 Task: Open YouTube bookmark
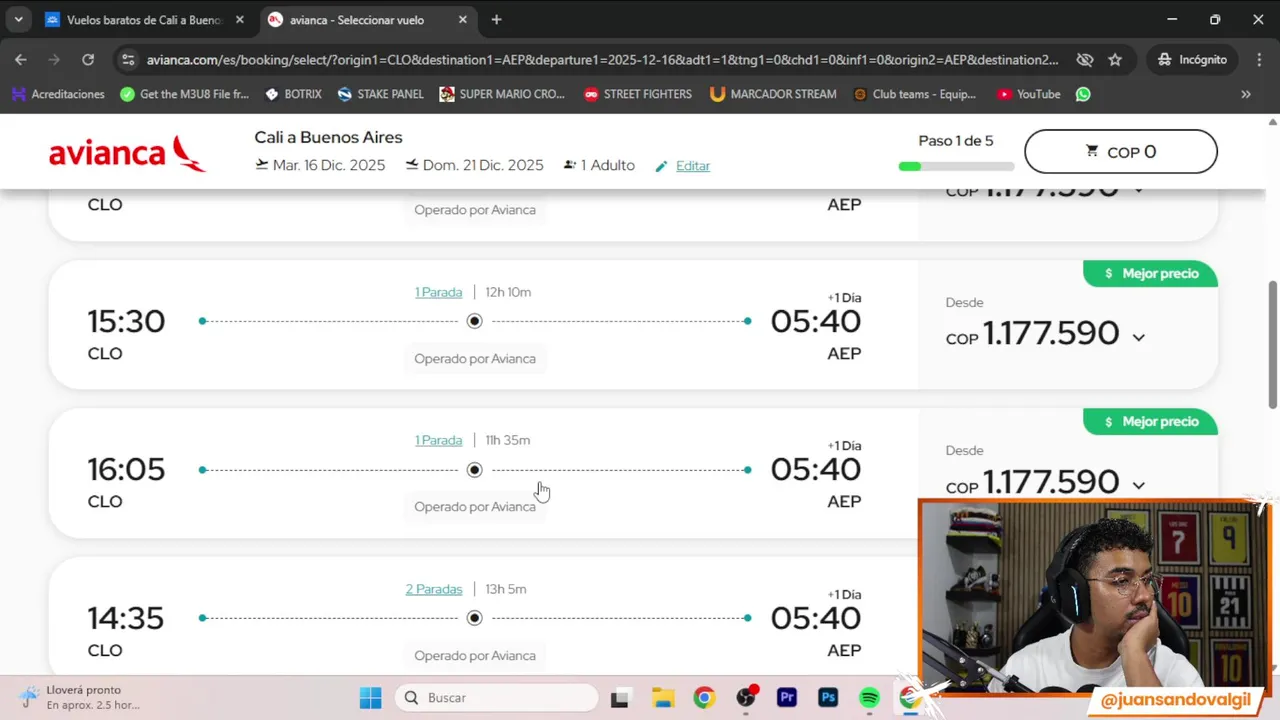pos(1028,94)
